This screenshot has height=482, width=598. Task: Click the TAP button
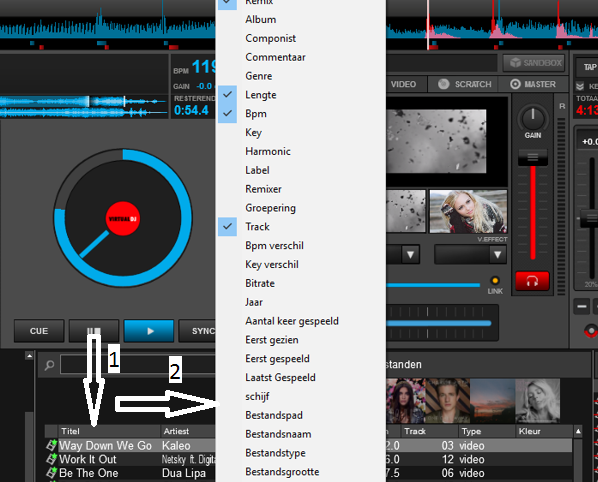tap(587, 67)
